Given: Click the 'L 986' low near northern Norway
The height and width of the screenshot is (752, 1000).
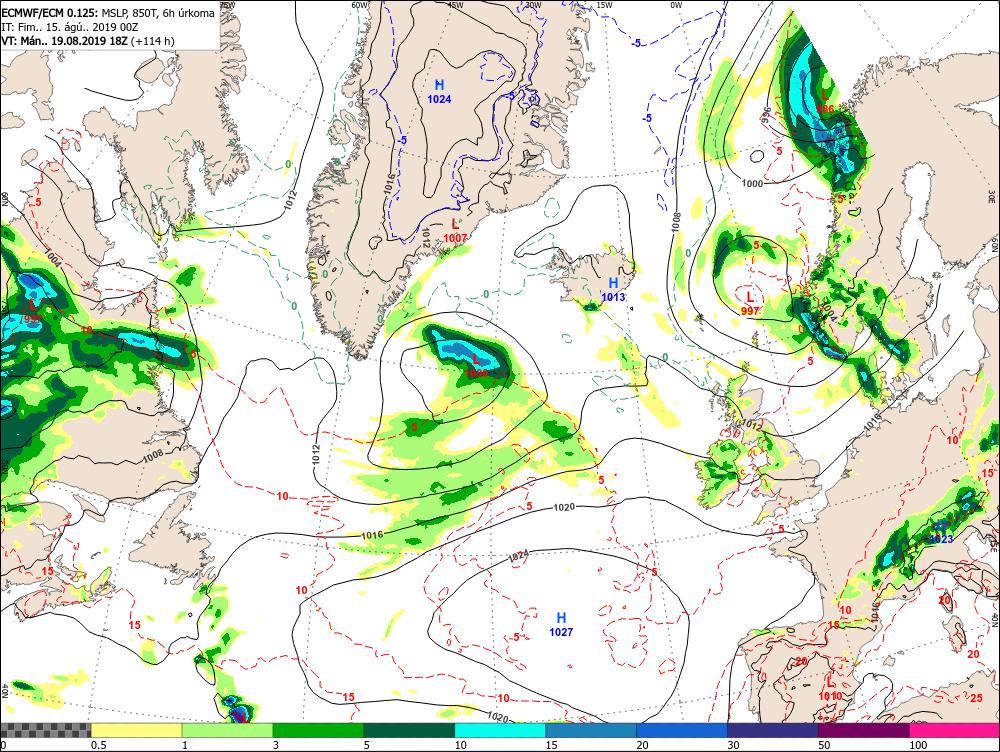Looking at the screenshot, I should tap(825, 101).
